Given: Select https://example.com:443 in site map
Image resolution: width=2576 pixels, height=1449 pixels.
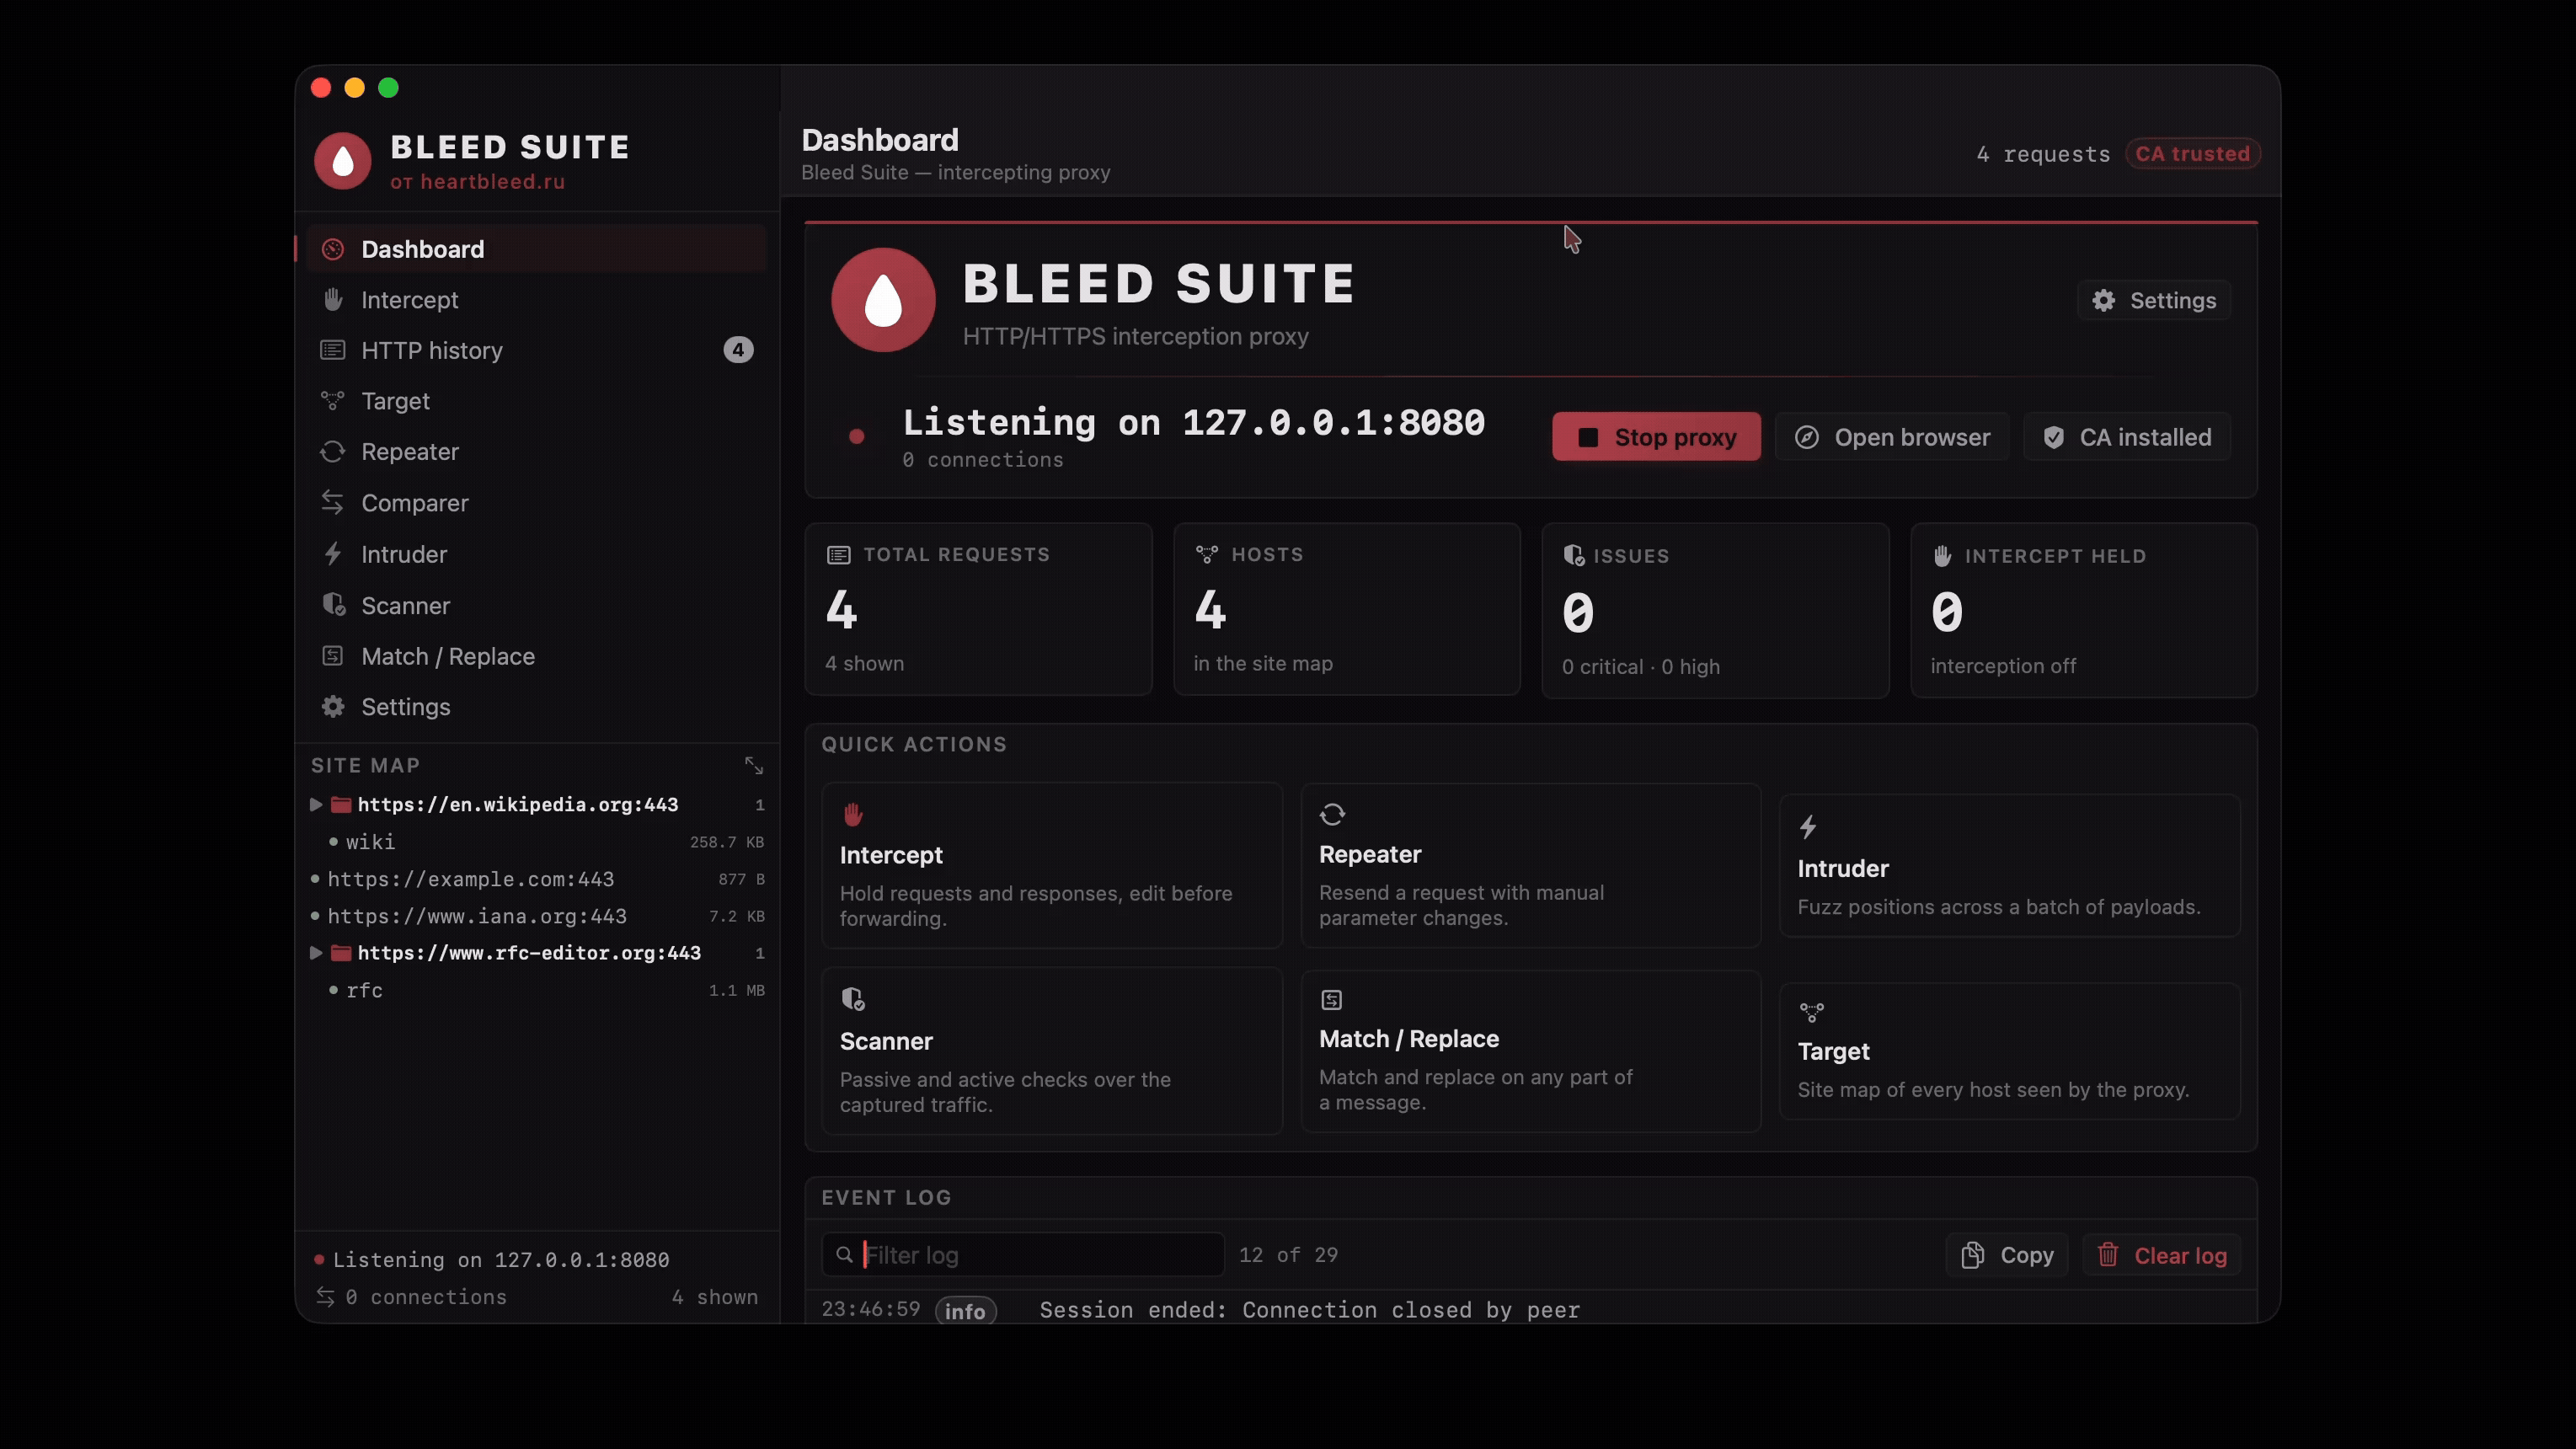Looking at the screenshot, I should click(537, 879).
